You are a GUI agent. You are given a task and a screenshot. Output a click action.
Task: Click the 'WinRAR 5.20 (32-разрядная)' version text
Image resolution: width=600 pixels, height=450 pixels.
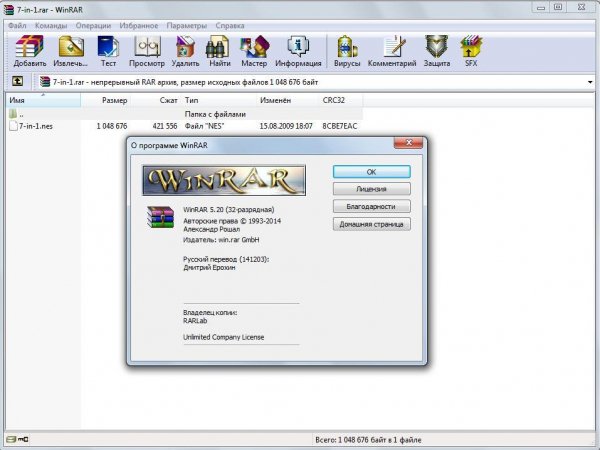coord(228,210)
